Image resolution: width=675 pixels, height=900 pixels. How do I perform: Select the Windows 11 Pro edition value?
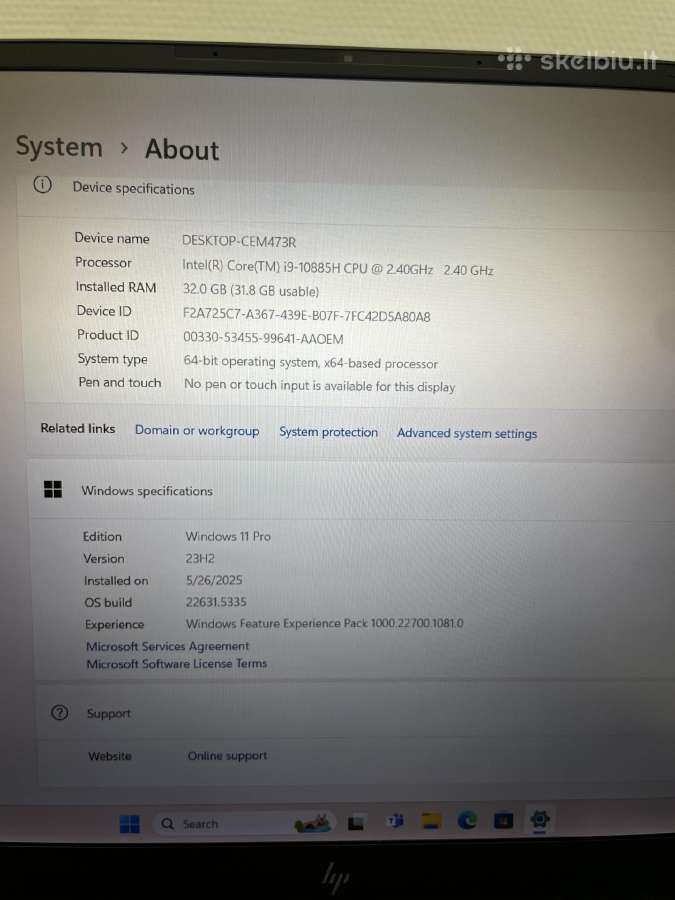tap(228, 536)
